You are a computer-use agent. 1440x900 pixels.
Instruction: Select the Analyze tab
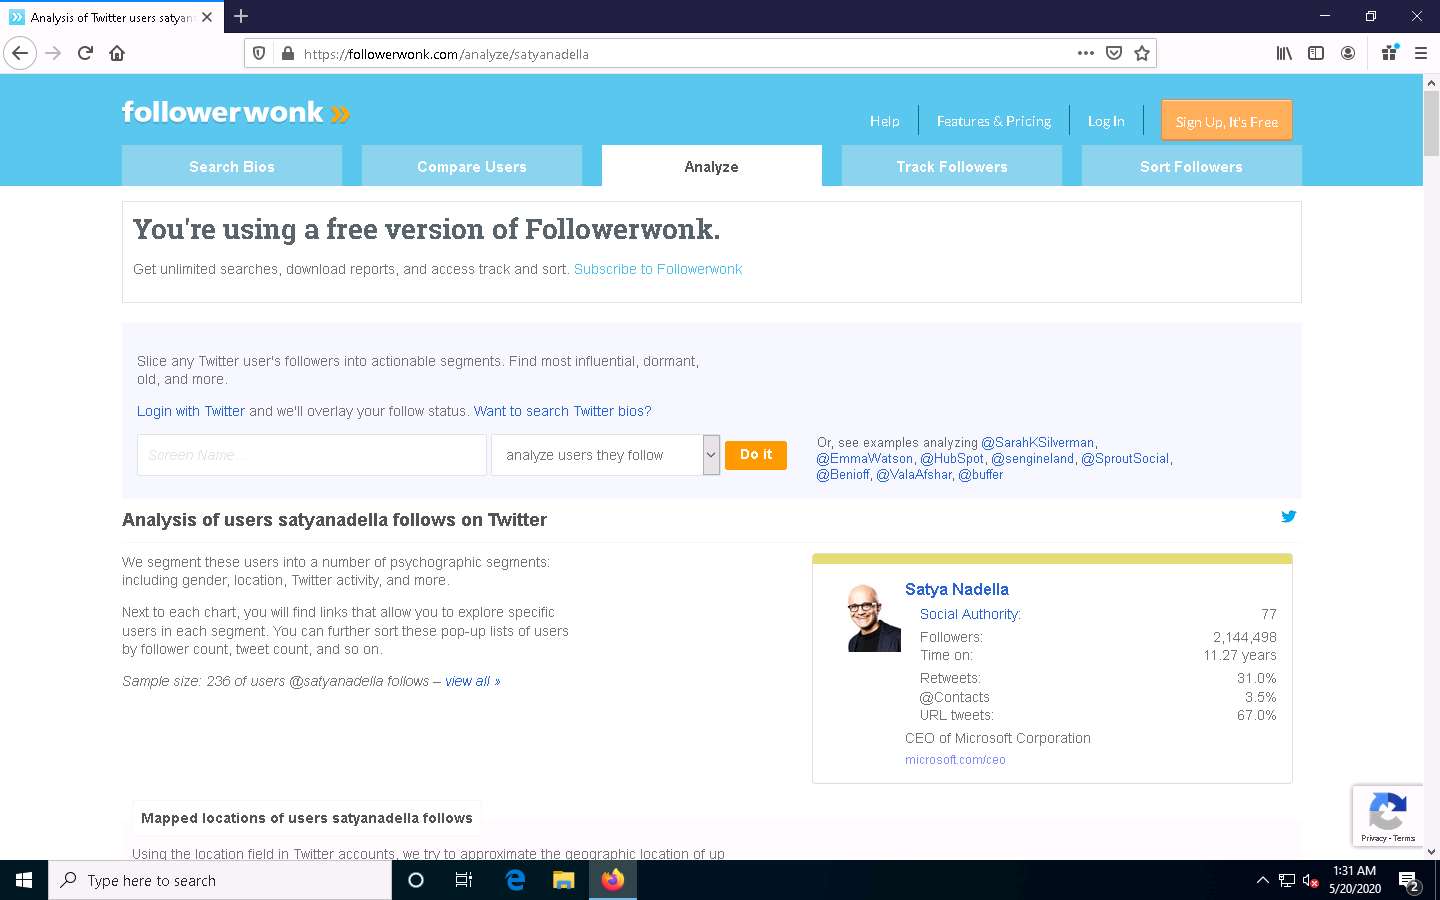pos(712,166)
